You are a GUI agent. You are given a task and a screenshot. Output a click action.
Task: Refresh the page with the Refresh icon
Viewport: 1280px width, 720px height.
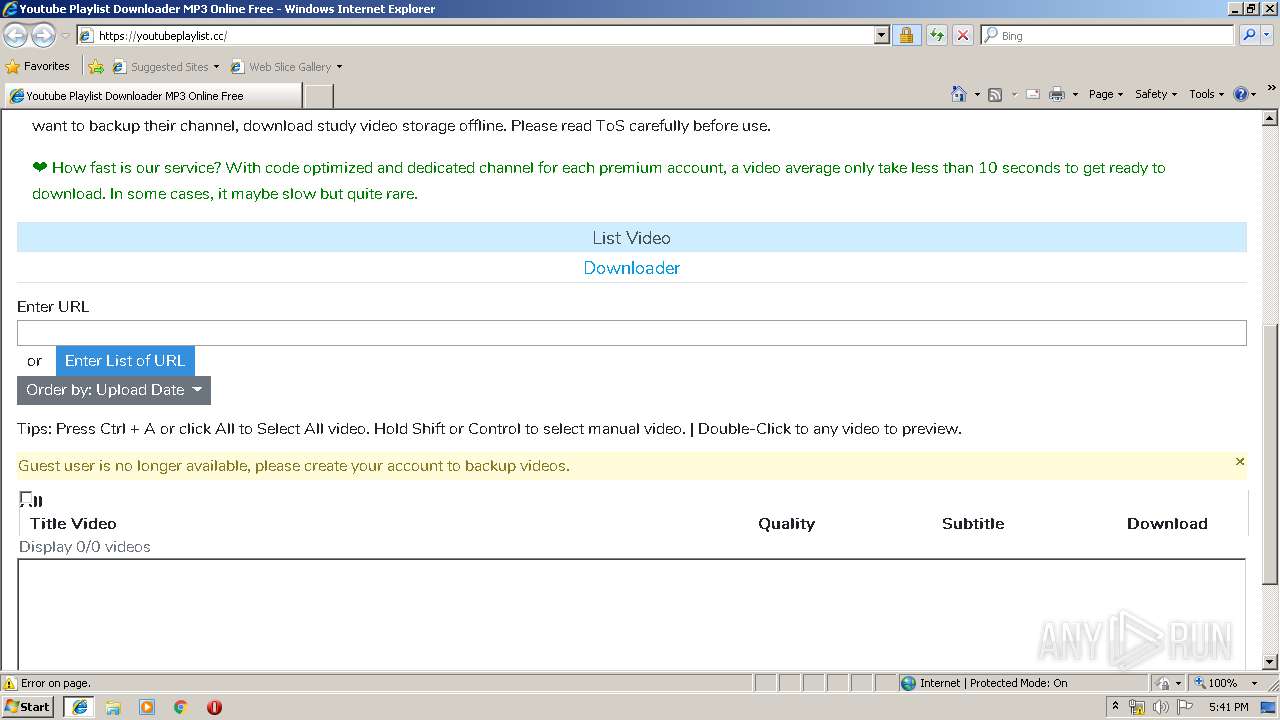tap(936, 35)
